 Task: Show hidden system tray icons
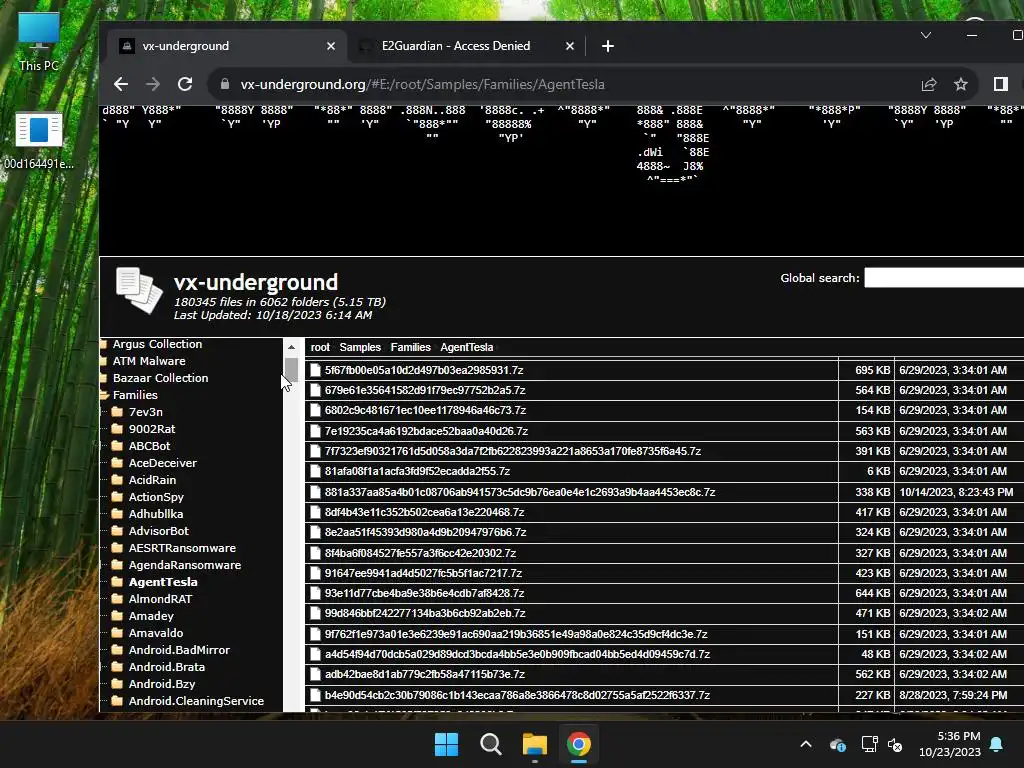click(x=806, y=744)
